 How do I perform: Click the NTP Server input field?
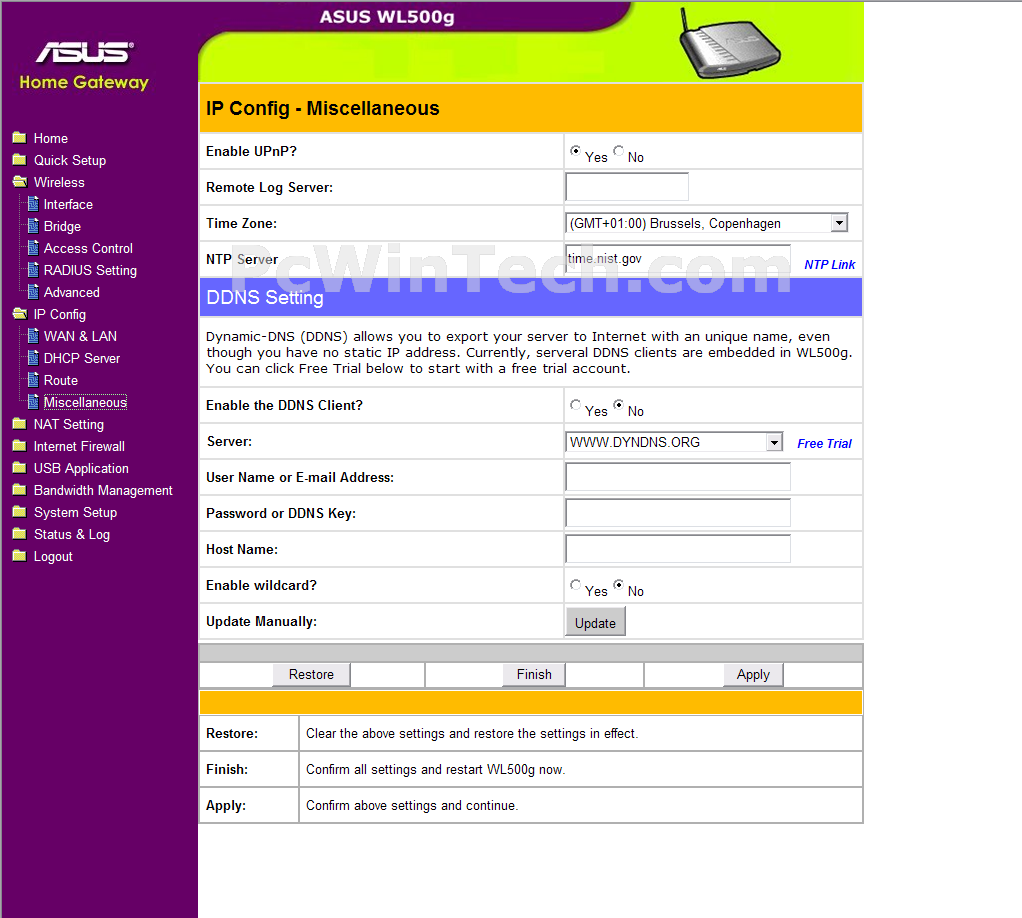click(678, 259)
